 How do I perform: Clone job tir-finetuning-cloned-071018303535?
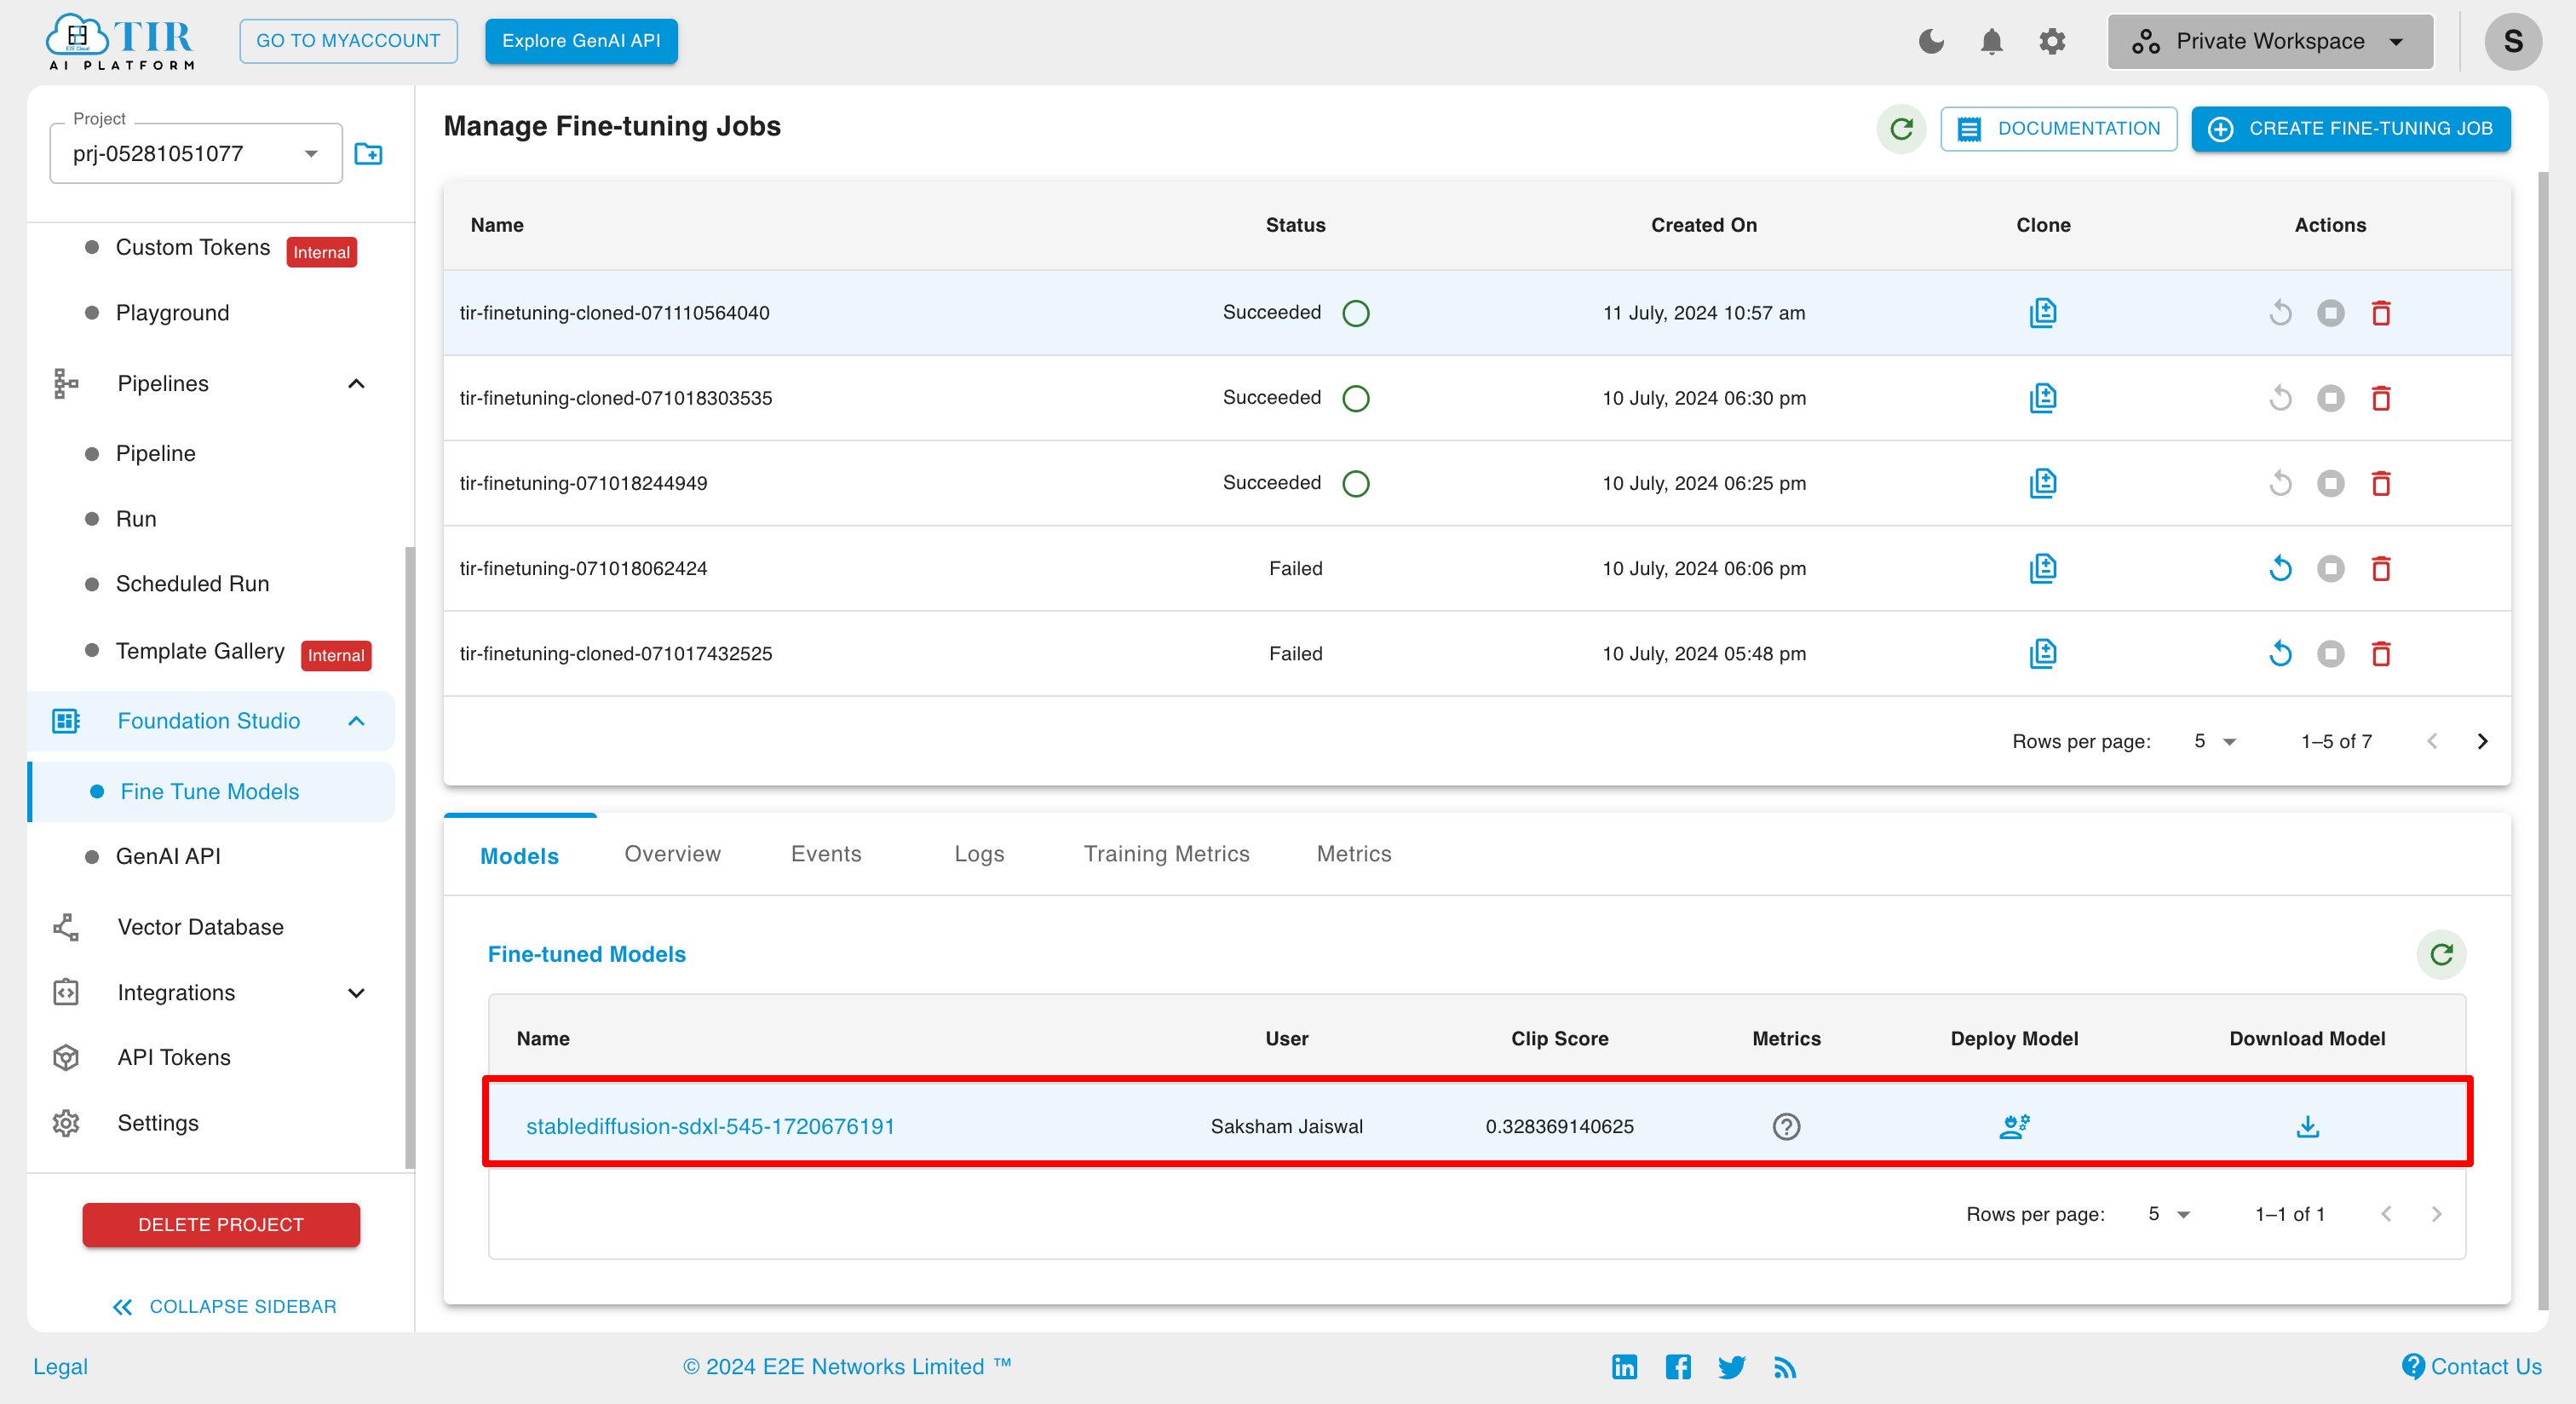point(2043,398)
